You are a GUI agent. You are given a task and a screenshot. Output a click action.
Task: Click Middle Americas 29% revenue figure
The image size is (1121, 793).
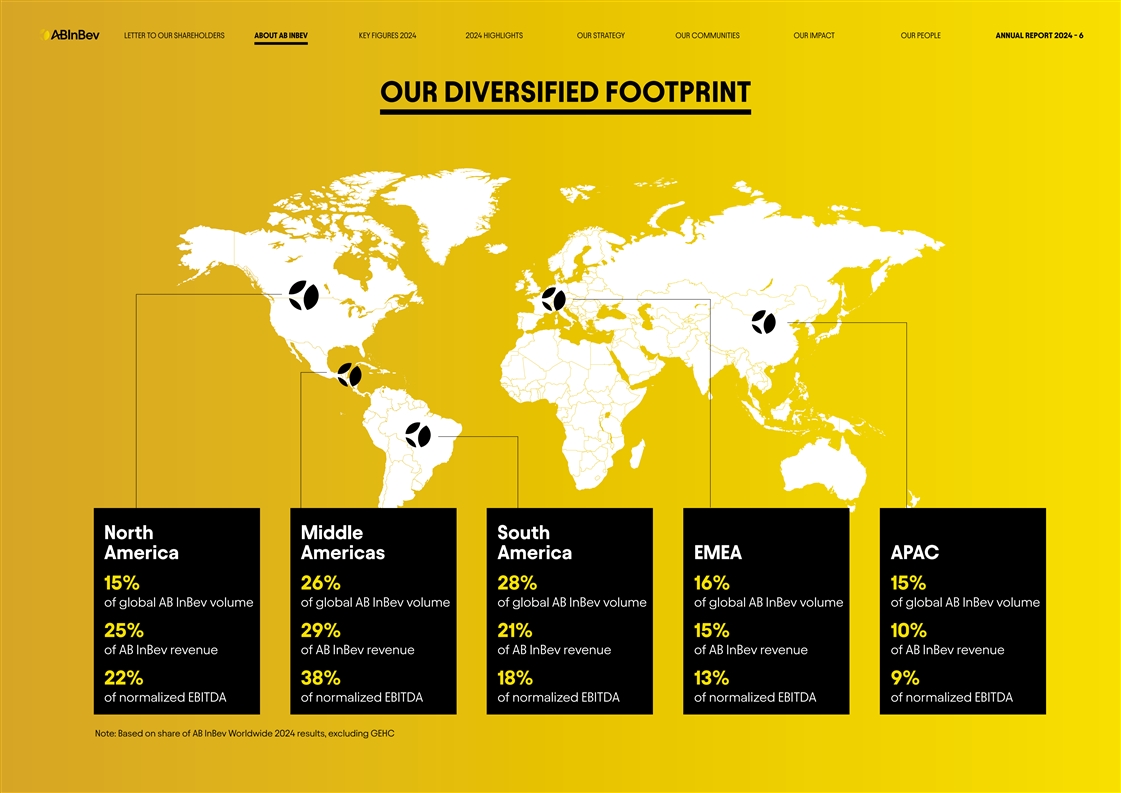tap(320, 631)
